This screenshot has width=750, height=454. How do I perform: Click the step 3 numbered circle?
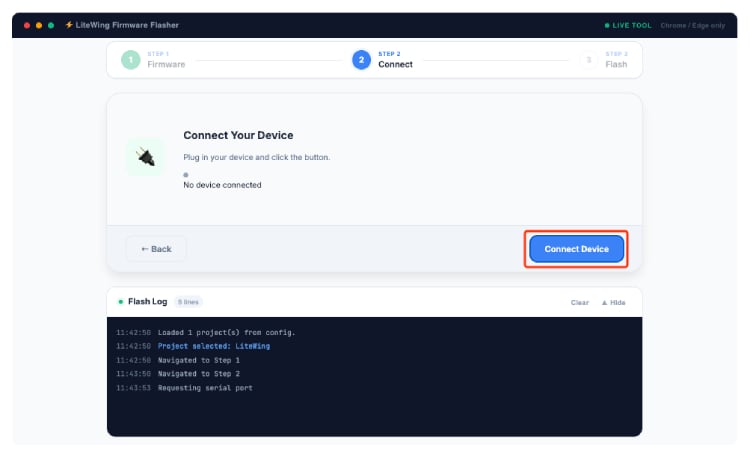(589, 60)
